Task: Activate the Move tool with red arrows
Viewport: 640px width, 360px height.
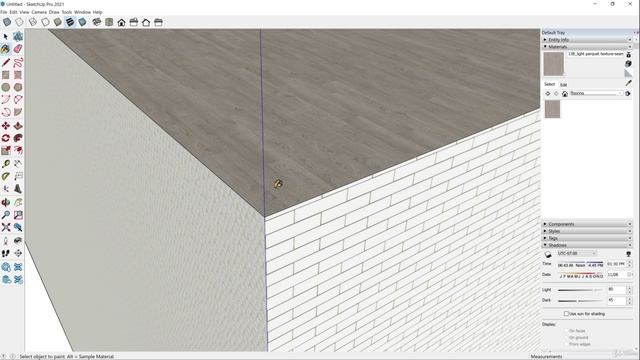Action: [x=6, y=126]
